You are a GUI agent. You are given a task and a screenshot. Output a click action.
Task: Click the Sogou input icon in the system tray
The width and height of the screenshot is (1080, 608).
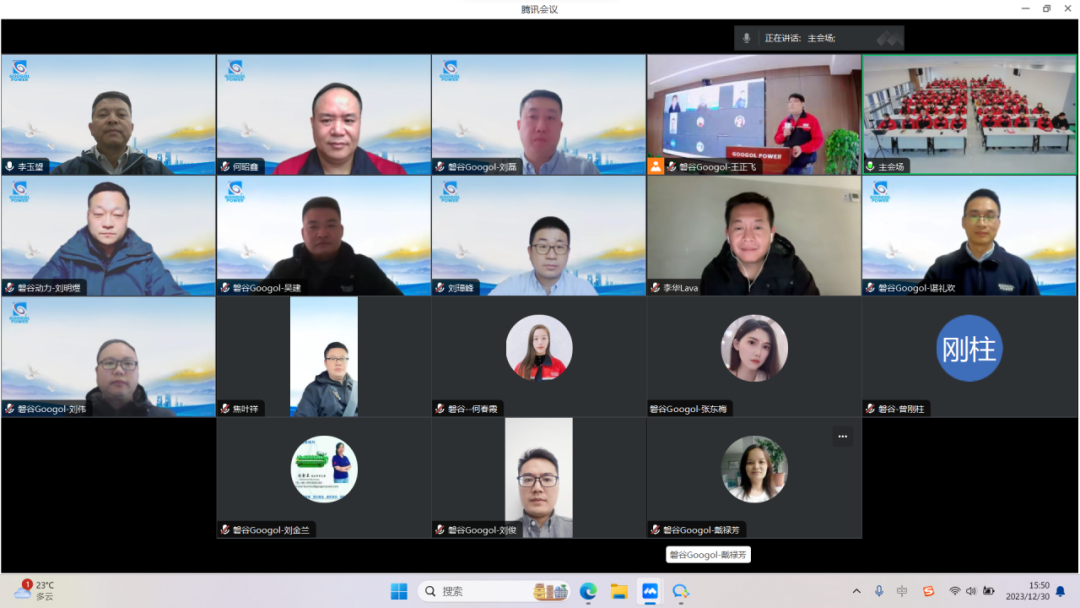click(x=928, y=591)
